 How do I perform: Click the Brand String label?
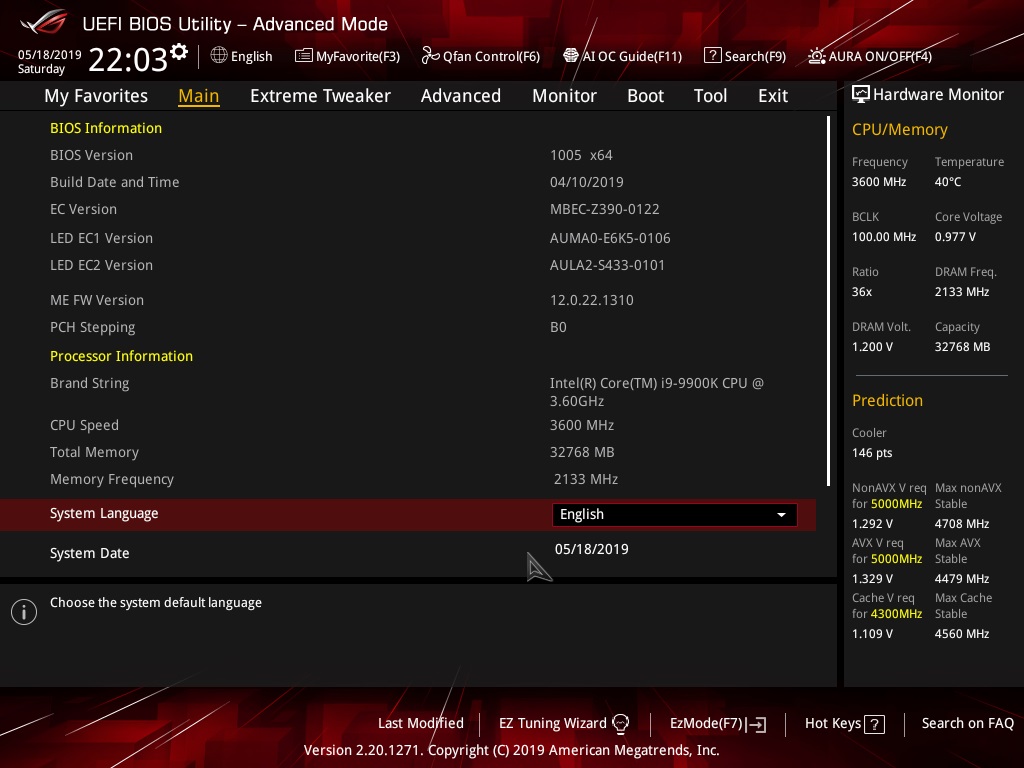click(x=89, y=383)
